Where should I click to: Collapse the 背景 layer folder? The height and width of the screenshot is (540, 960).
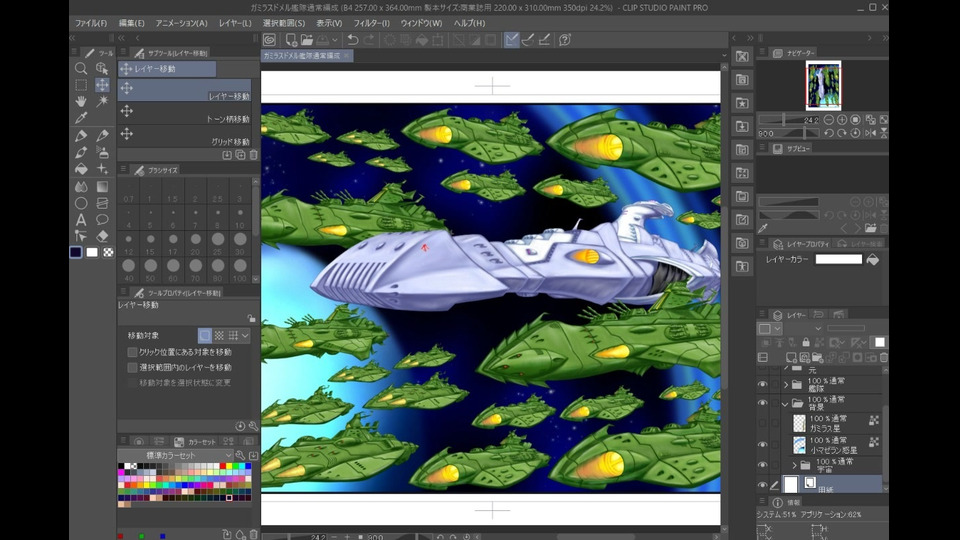[786, 403]
